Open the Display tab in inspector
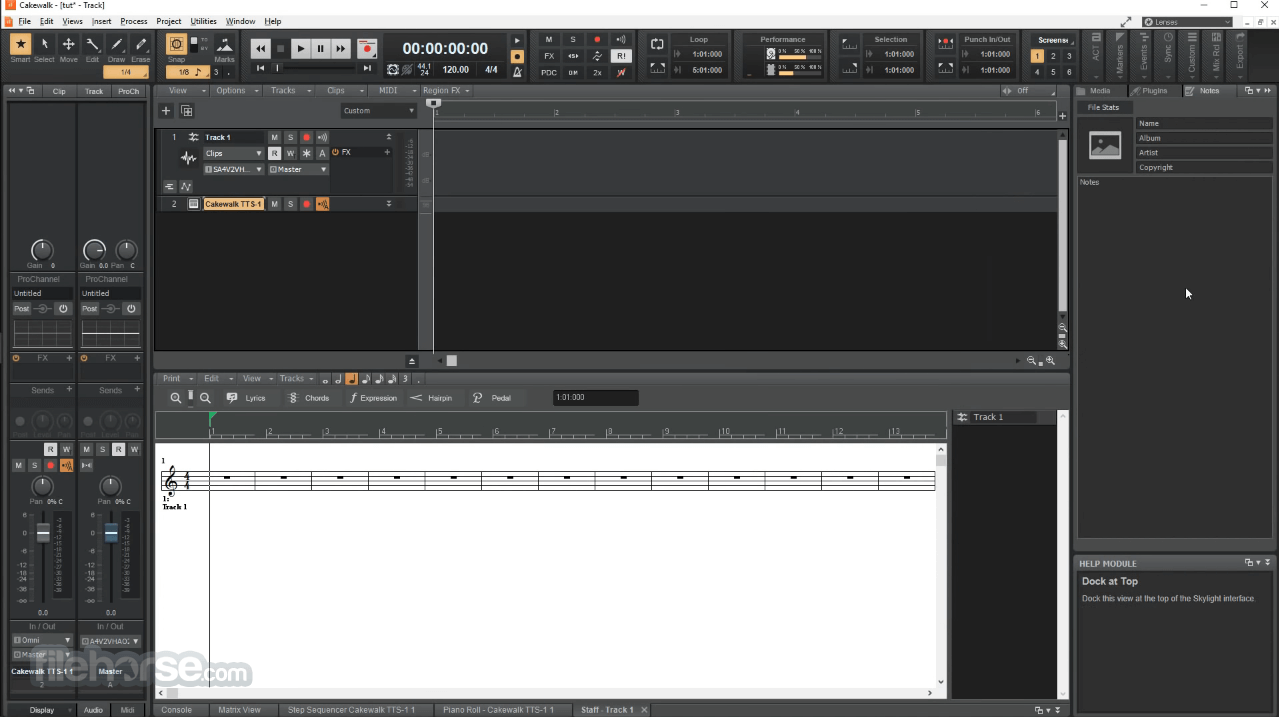The width and height of the screenshot is (1279, 717). 42,710
